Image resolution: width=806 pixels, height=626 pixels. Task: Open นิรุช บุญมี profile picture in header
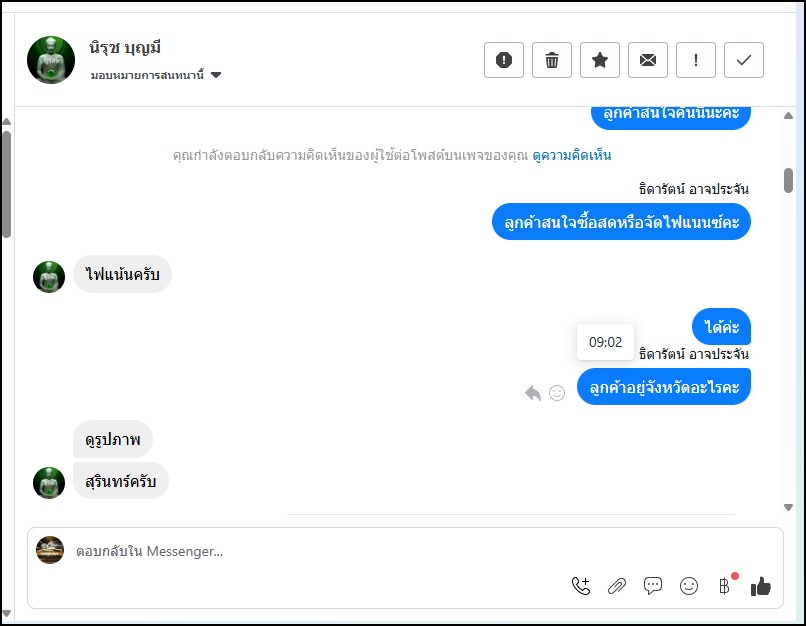(51, 60)
